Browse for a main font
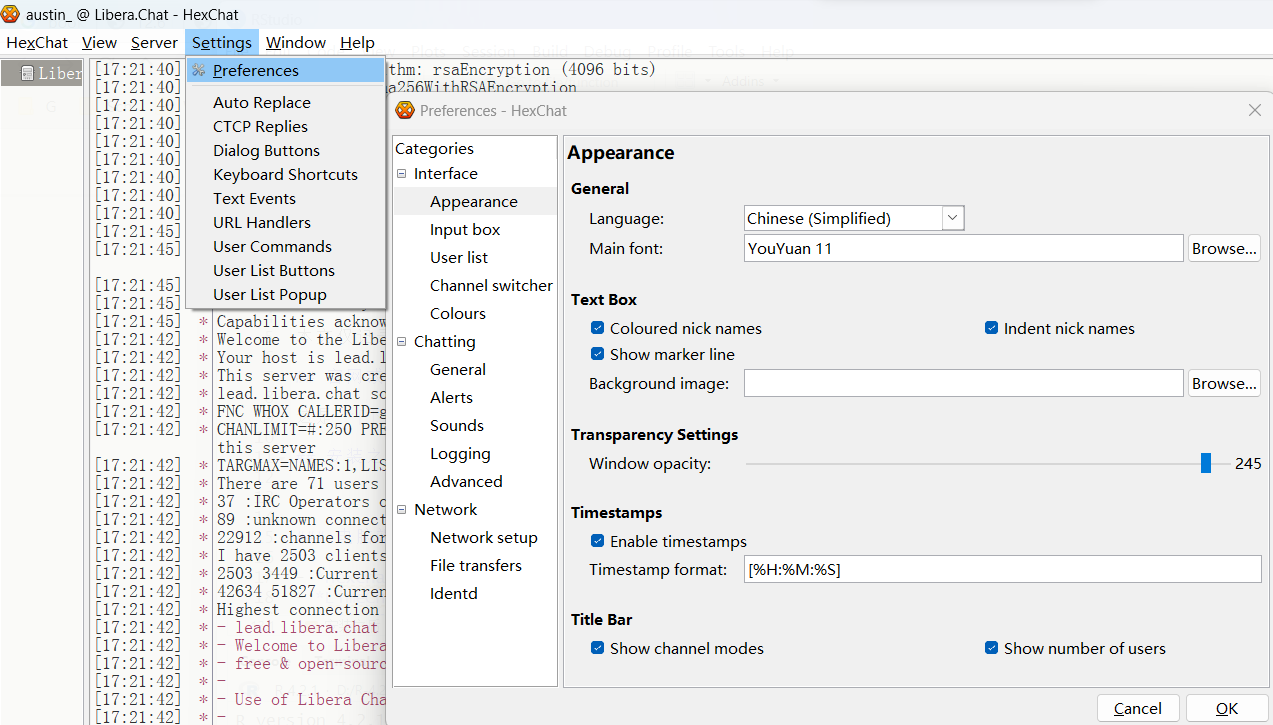Viewport: 1273px width, 725px height. (1223, 248)
